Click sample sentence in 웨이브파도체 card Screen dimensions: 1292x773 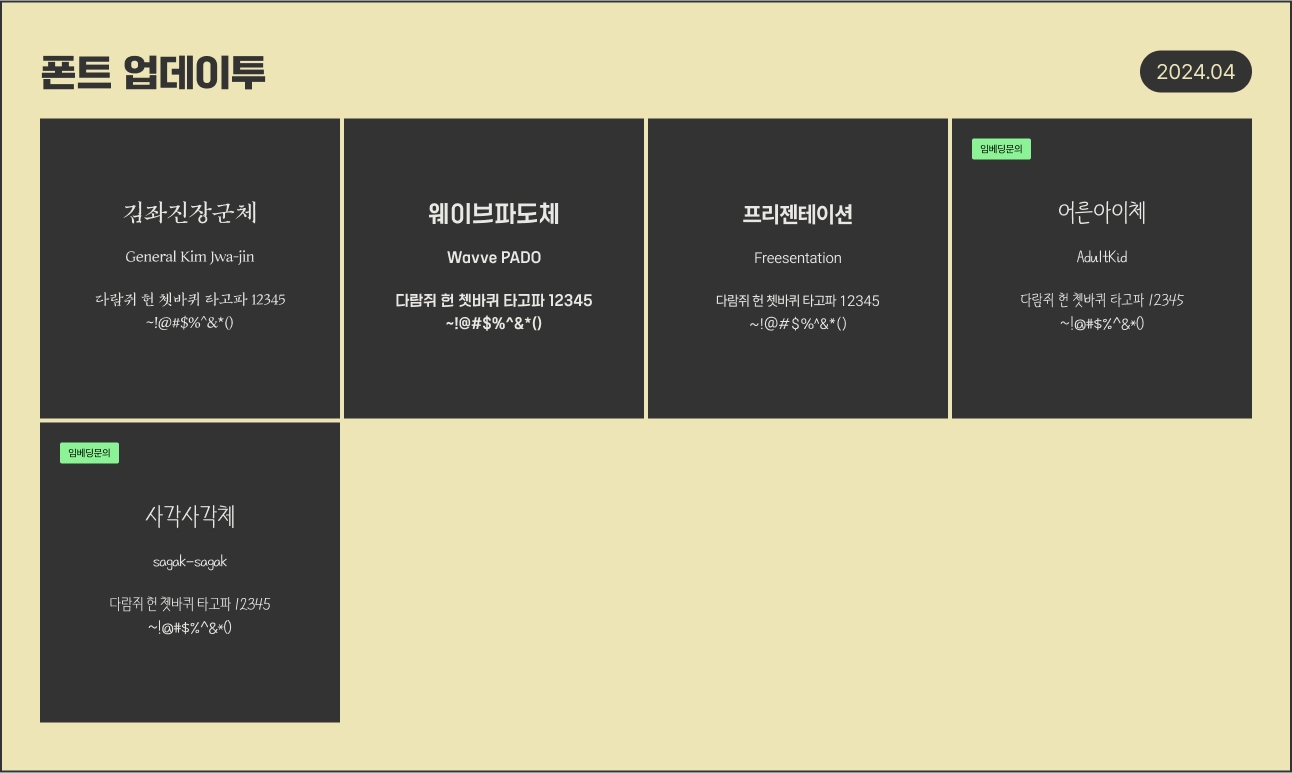click(x=494, y=300)
